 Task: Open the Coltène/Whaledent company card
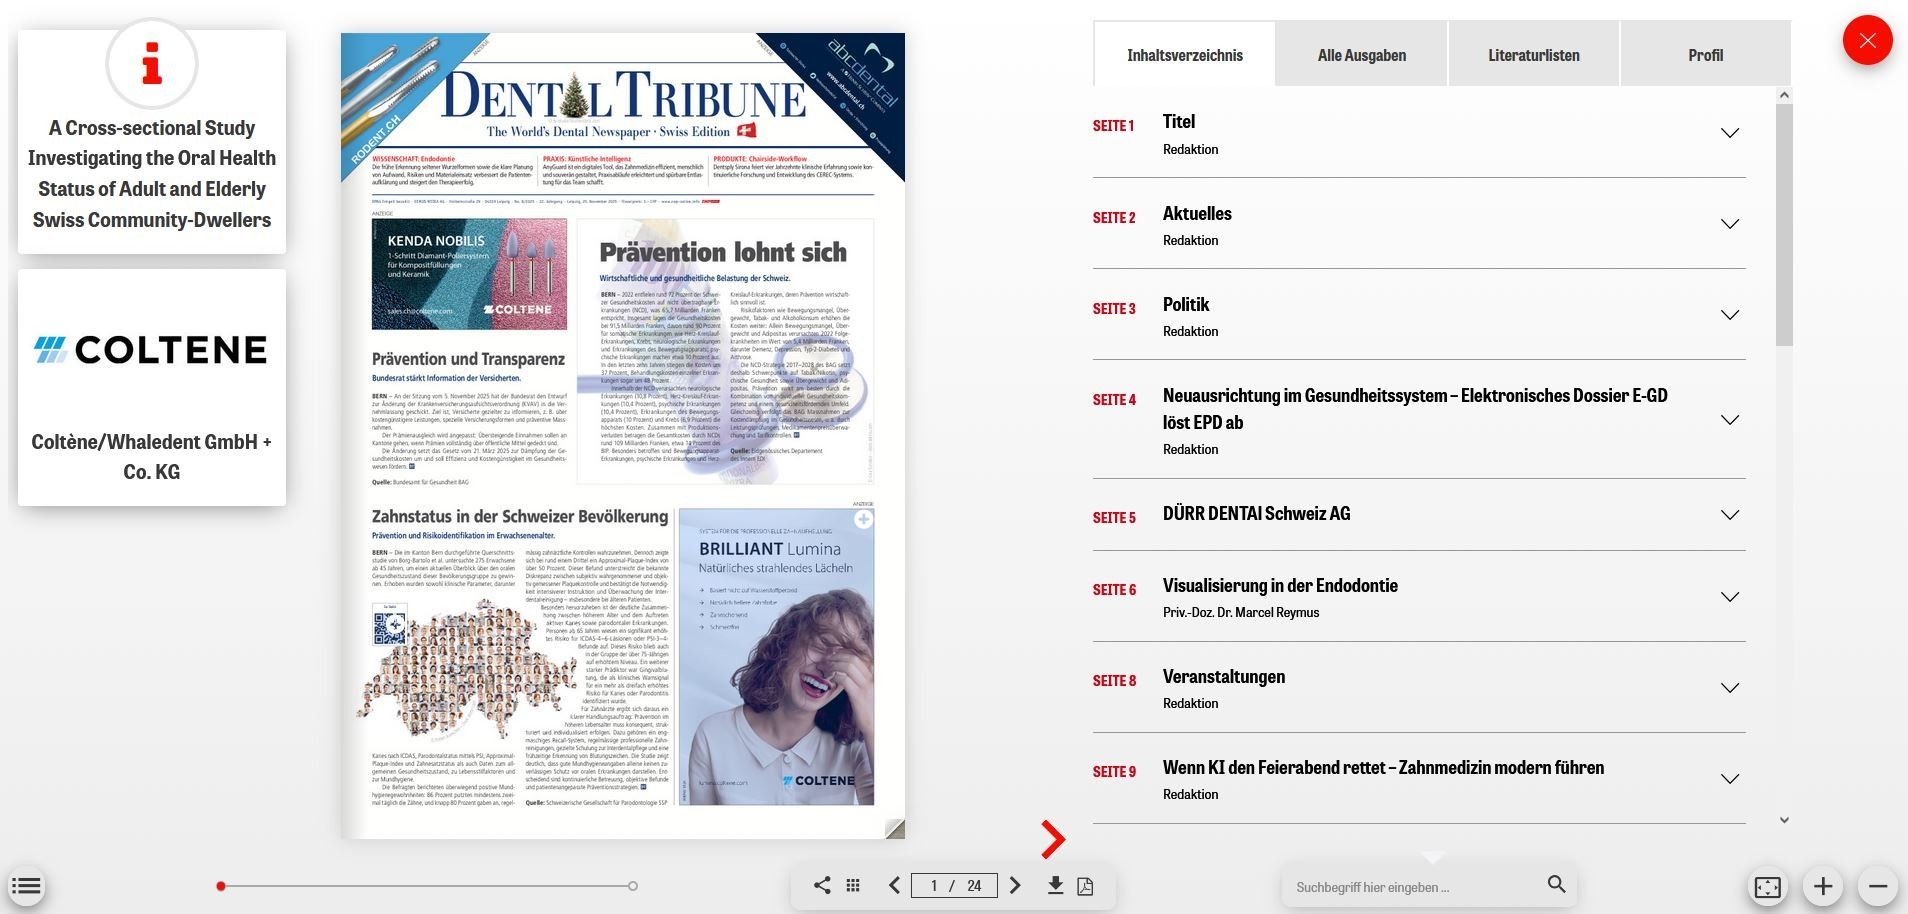coord(152,387)
